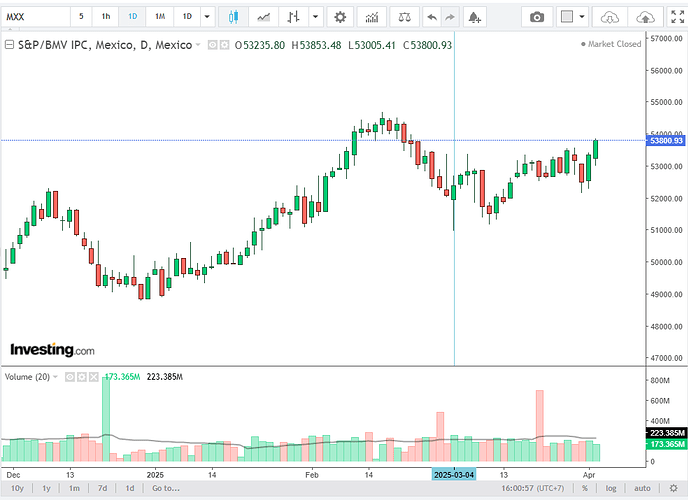Click the black 223.385M volume axis label
Image resolution: width=688 pixels, height=500 pixels.
pyautogui.click(x=666, y=433)
